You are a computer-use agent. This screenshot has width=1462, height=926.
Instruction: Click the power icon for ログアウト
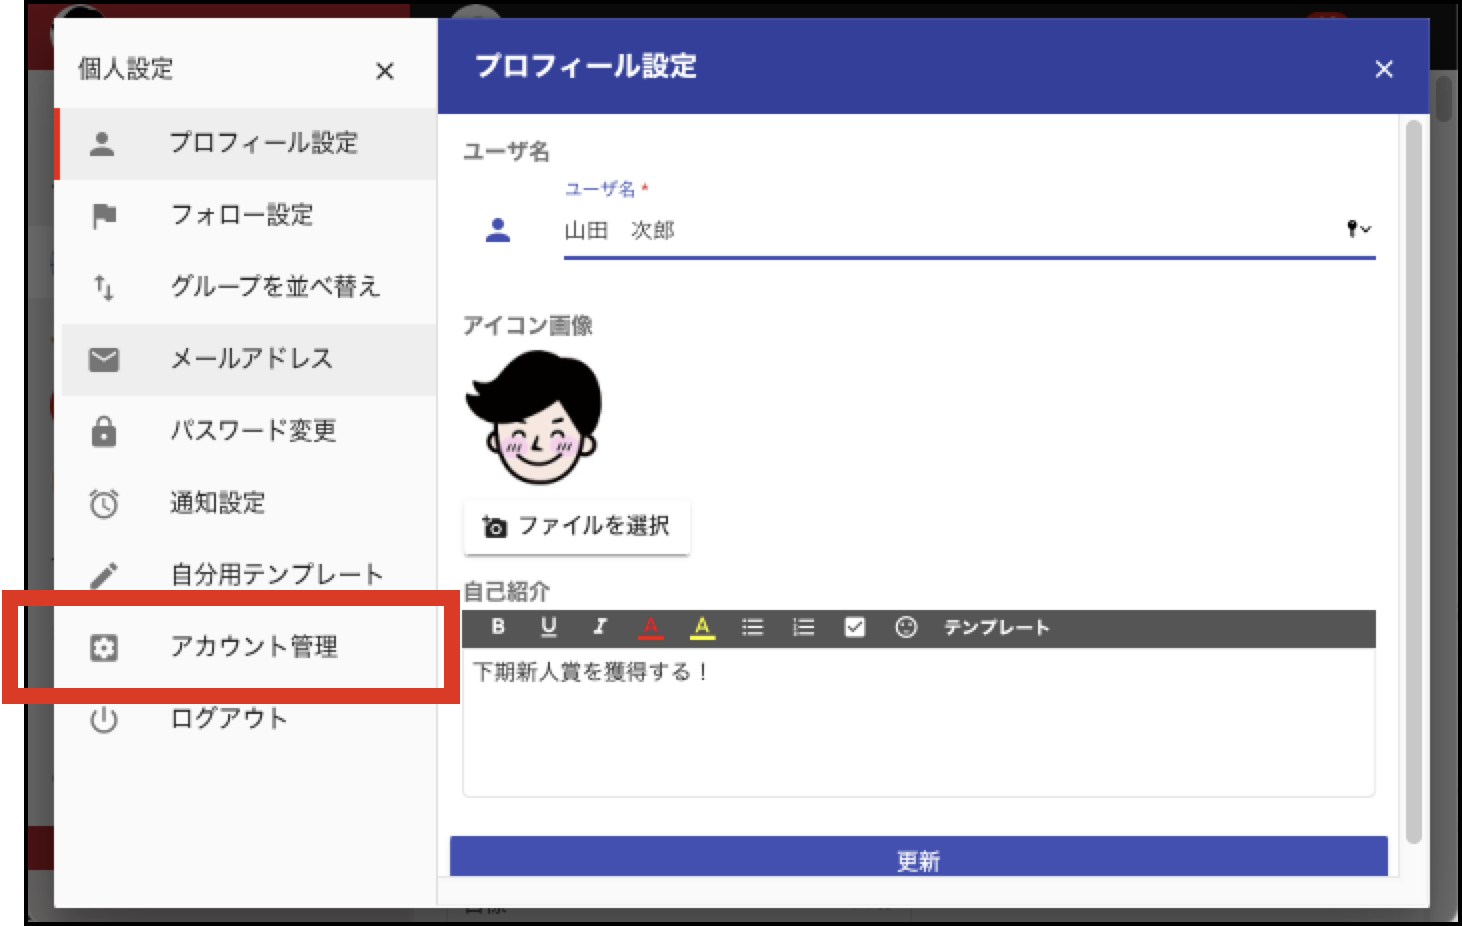(x=104, y=720)
